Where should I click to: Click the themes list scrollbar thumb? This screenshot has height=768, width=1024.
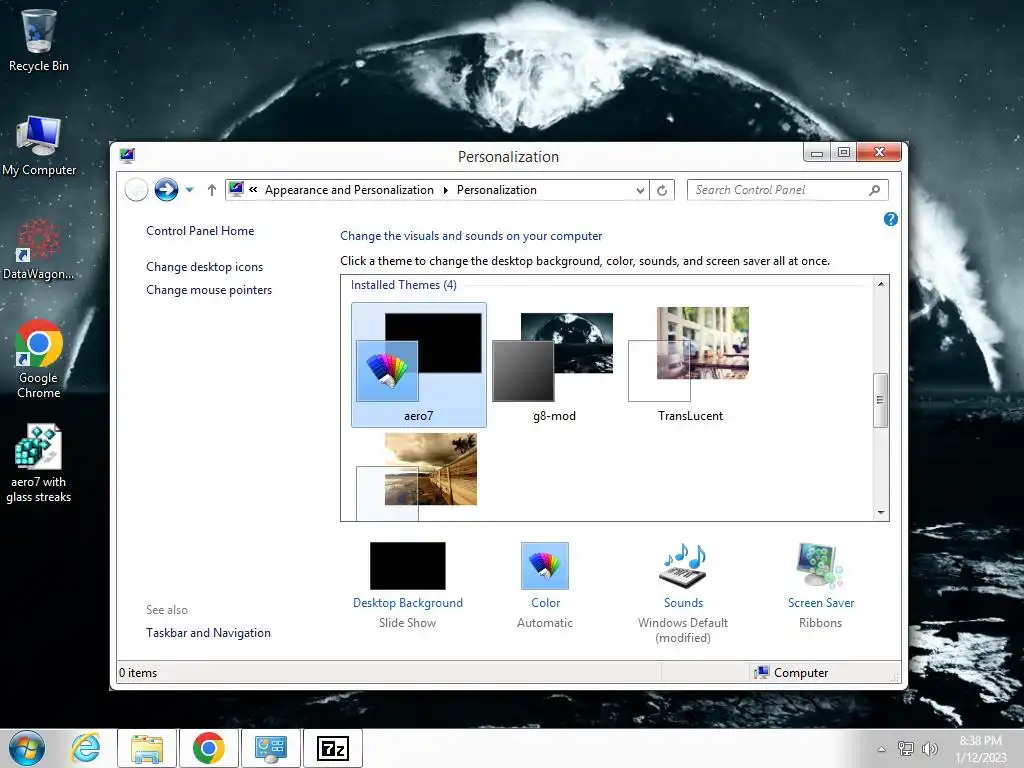coord(880,400)
